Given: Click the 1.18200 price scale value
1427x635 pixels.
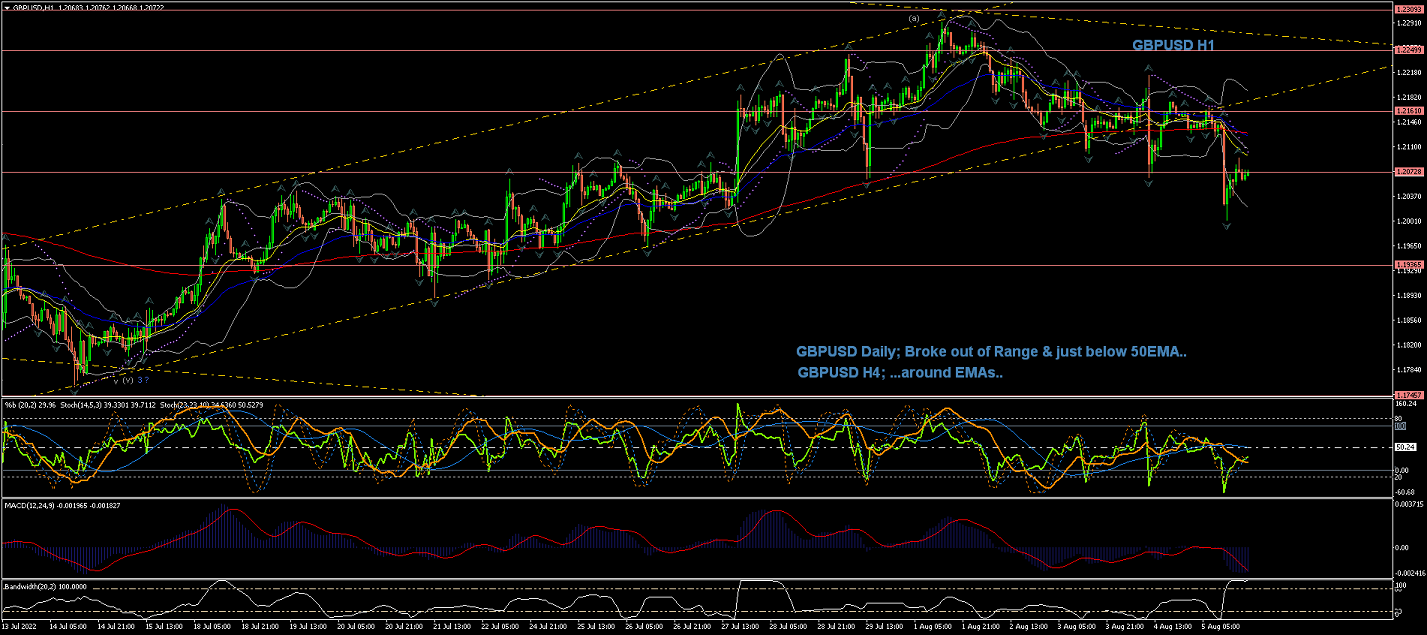Looking at the screenshot, I should click(x=1409, y=345).
